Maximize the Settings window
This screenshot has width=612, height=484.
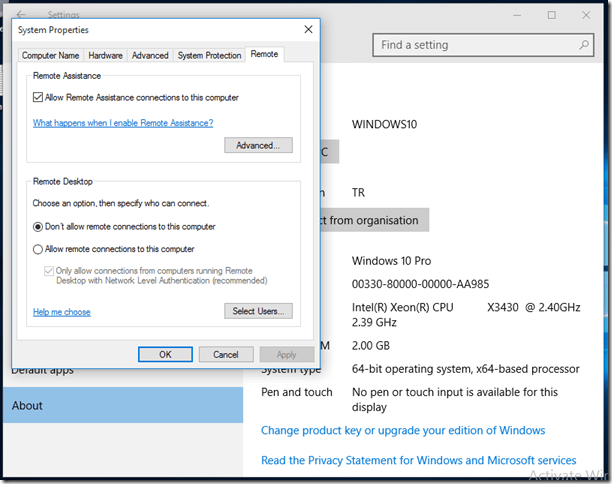click(x=551, y=15)
